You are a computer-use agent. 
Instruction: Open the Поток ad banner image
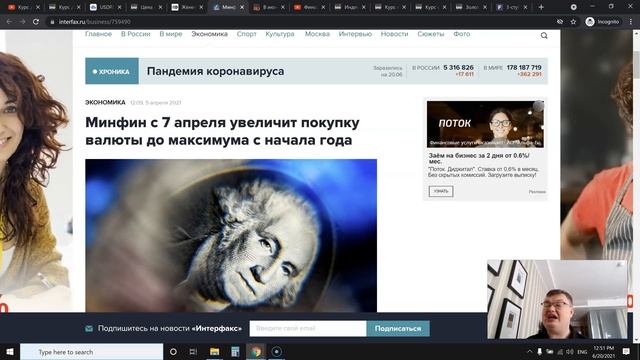(485, 124)
